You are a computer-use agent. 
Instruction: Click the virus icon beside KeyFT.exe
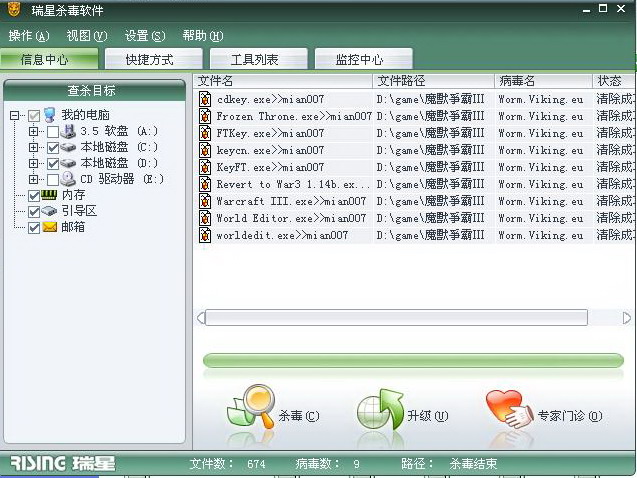[205, 167]
